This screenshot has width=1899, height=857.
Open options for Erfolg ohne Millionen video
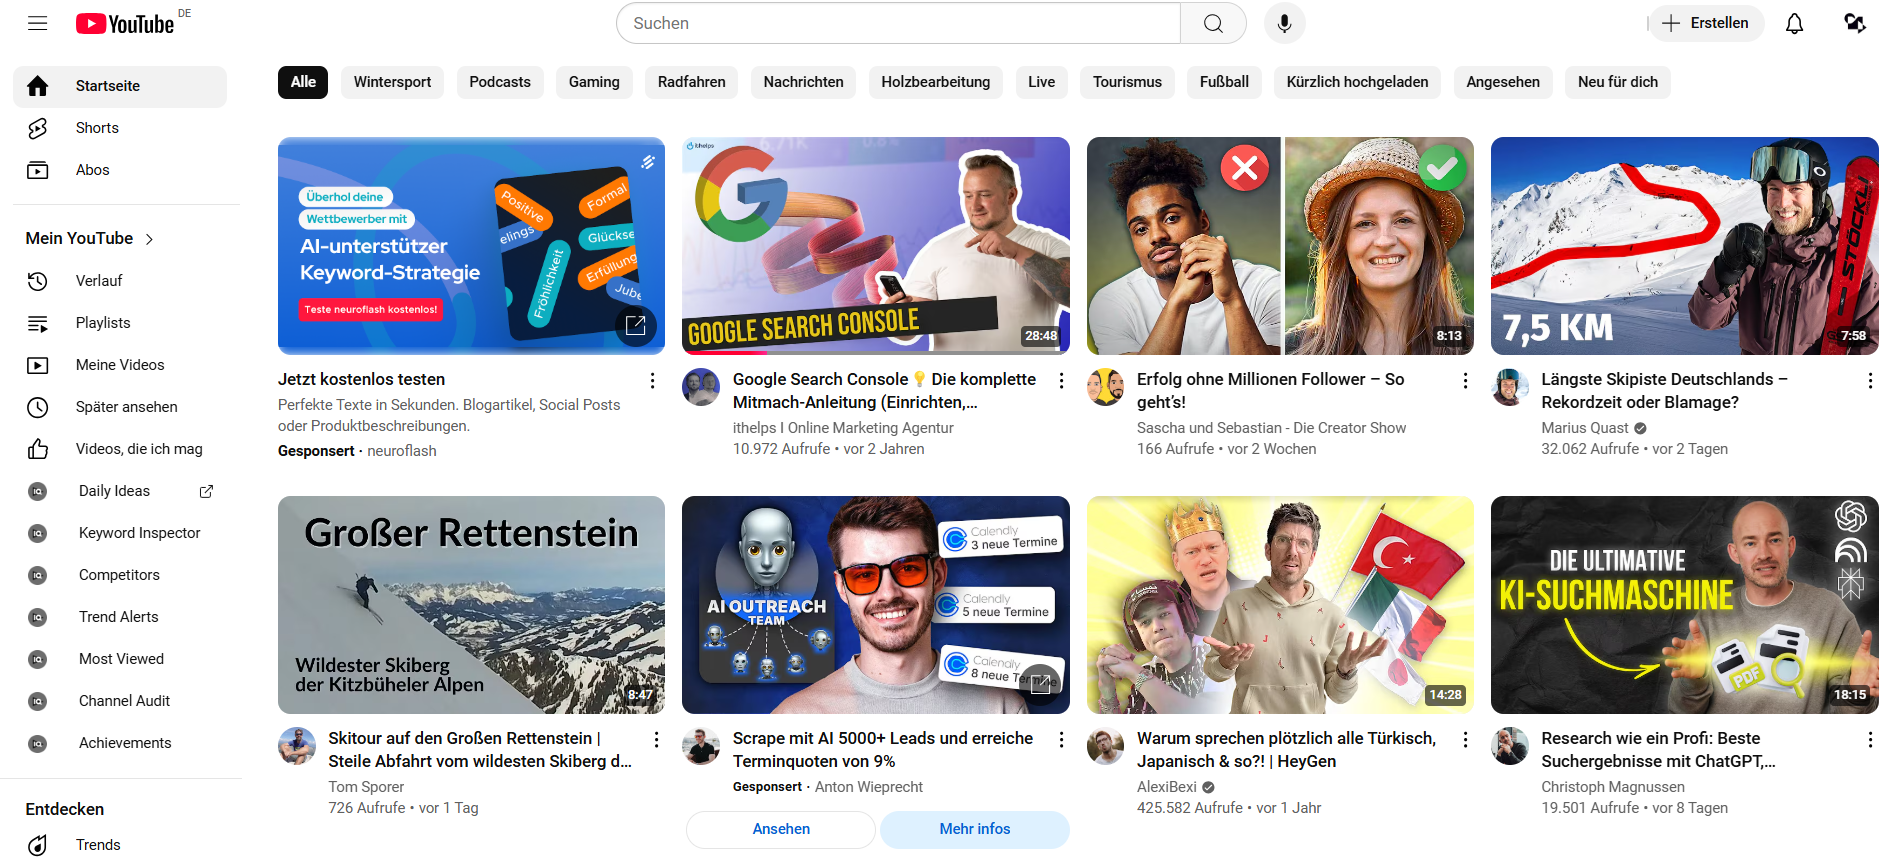click(x=1465, y=381)
